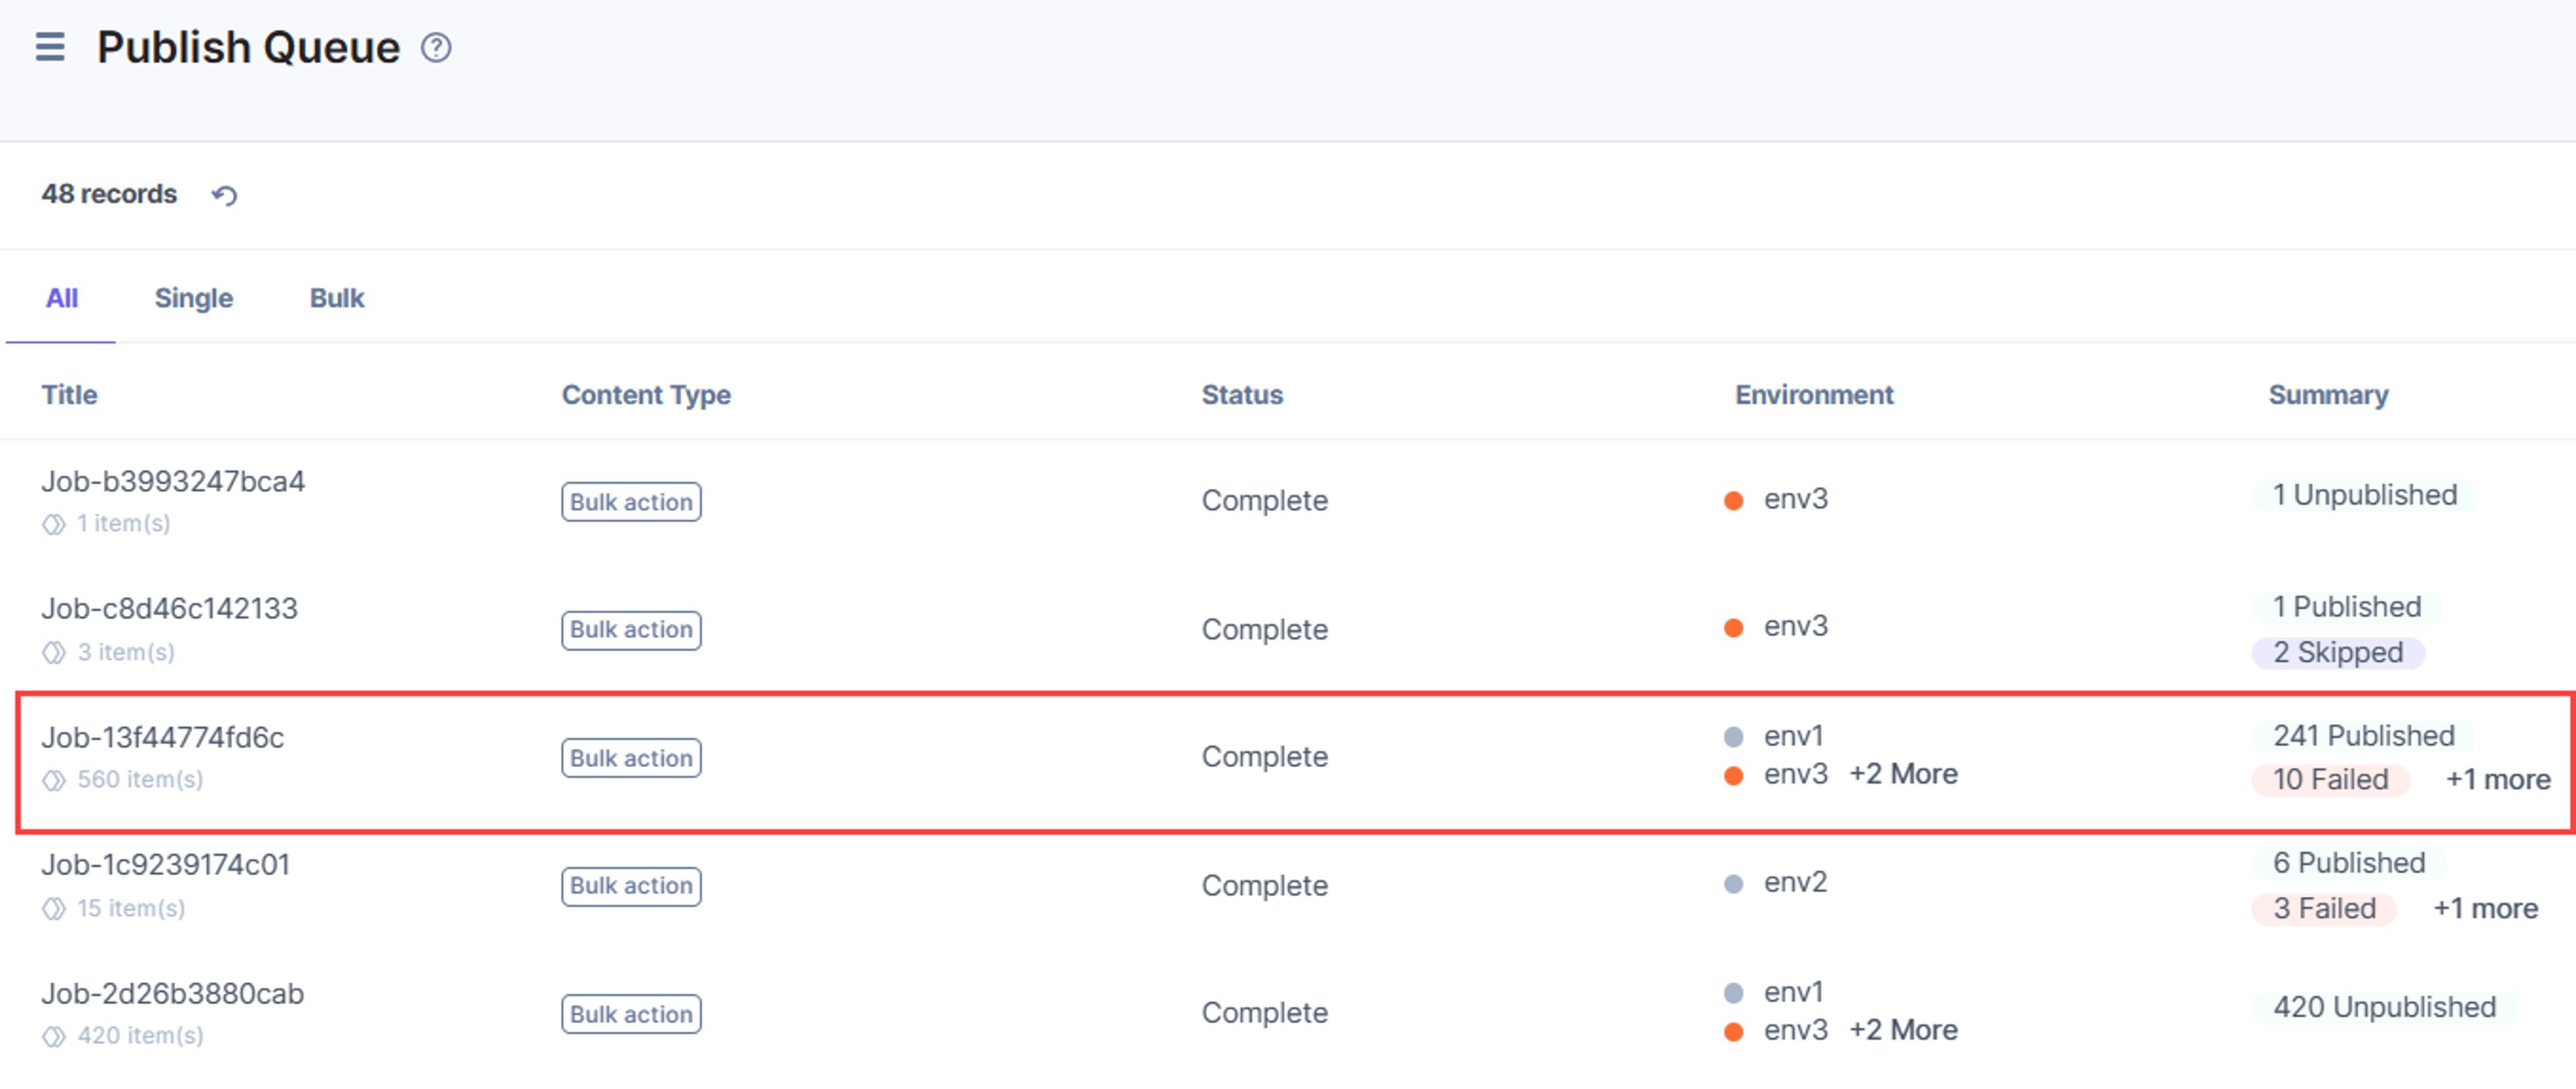Click the 48 records count label

pos(109,194)
